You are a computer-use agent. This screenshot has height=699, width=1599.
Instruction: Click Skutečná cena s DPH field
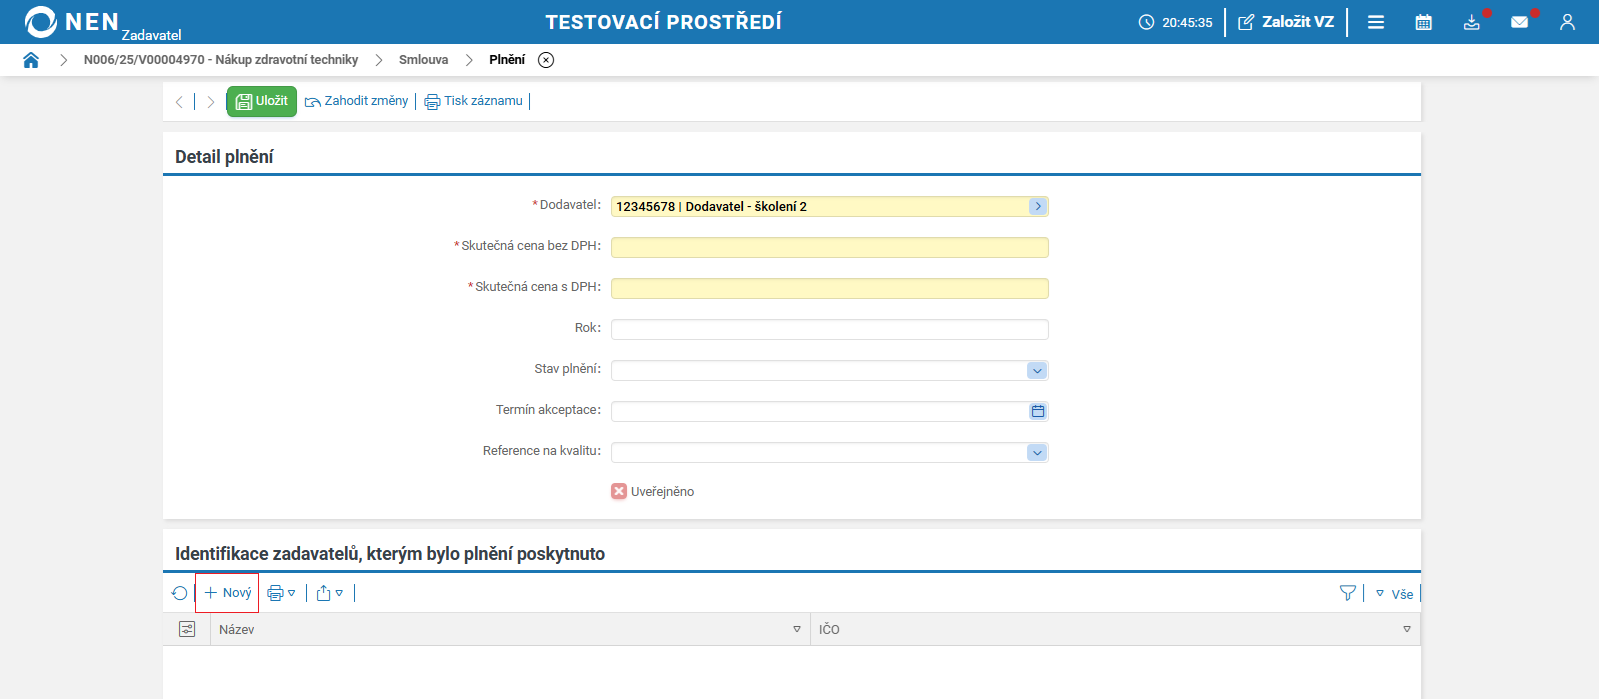[x=830, y=288]
